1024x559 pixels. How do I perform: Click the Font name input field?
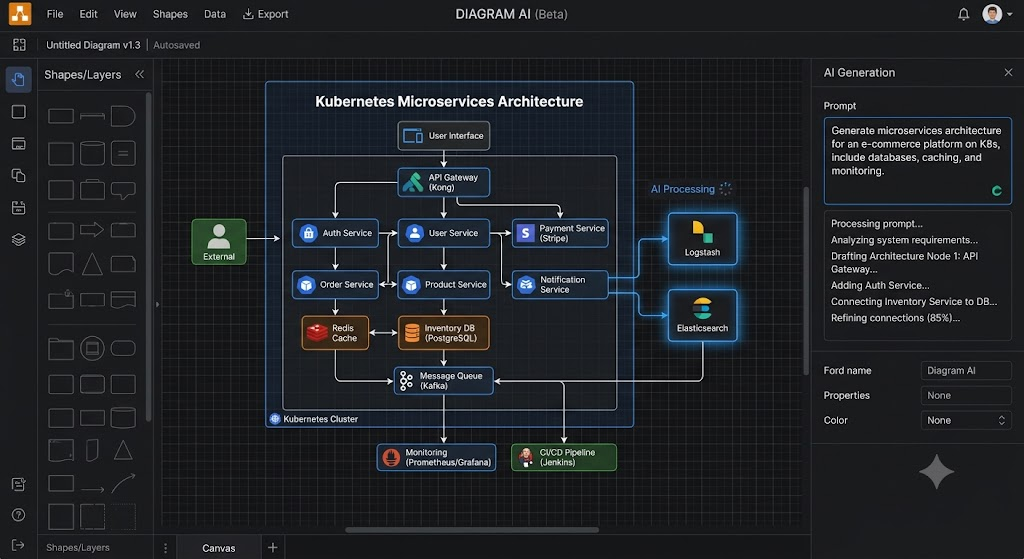(966, 370)
